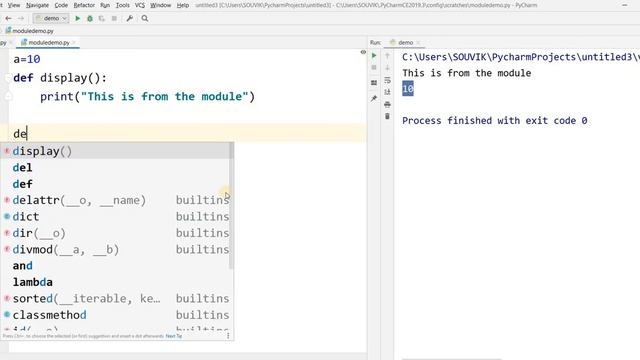The height and width of the screenshot is (360, 640).
Task: Open the VCS menu
Action: tap(140, 5)
